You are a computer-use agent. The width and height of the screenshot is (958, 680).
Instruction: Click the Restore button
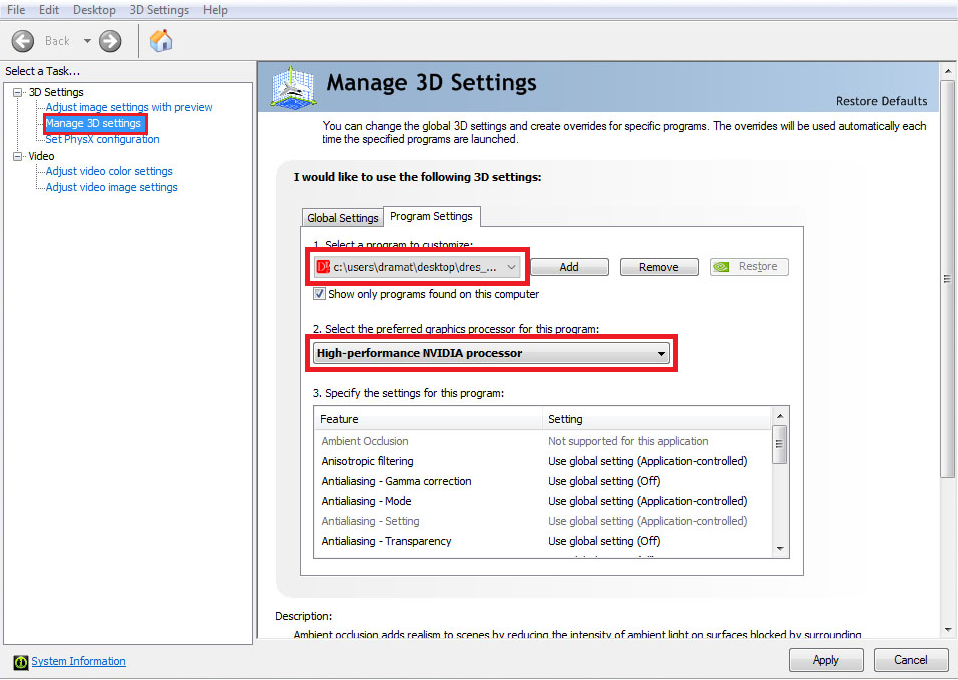pyautogui.click(x=749, y=267)
